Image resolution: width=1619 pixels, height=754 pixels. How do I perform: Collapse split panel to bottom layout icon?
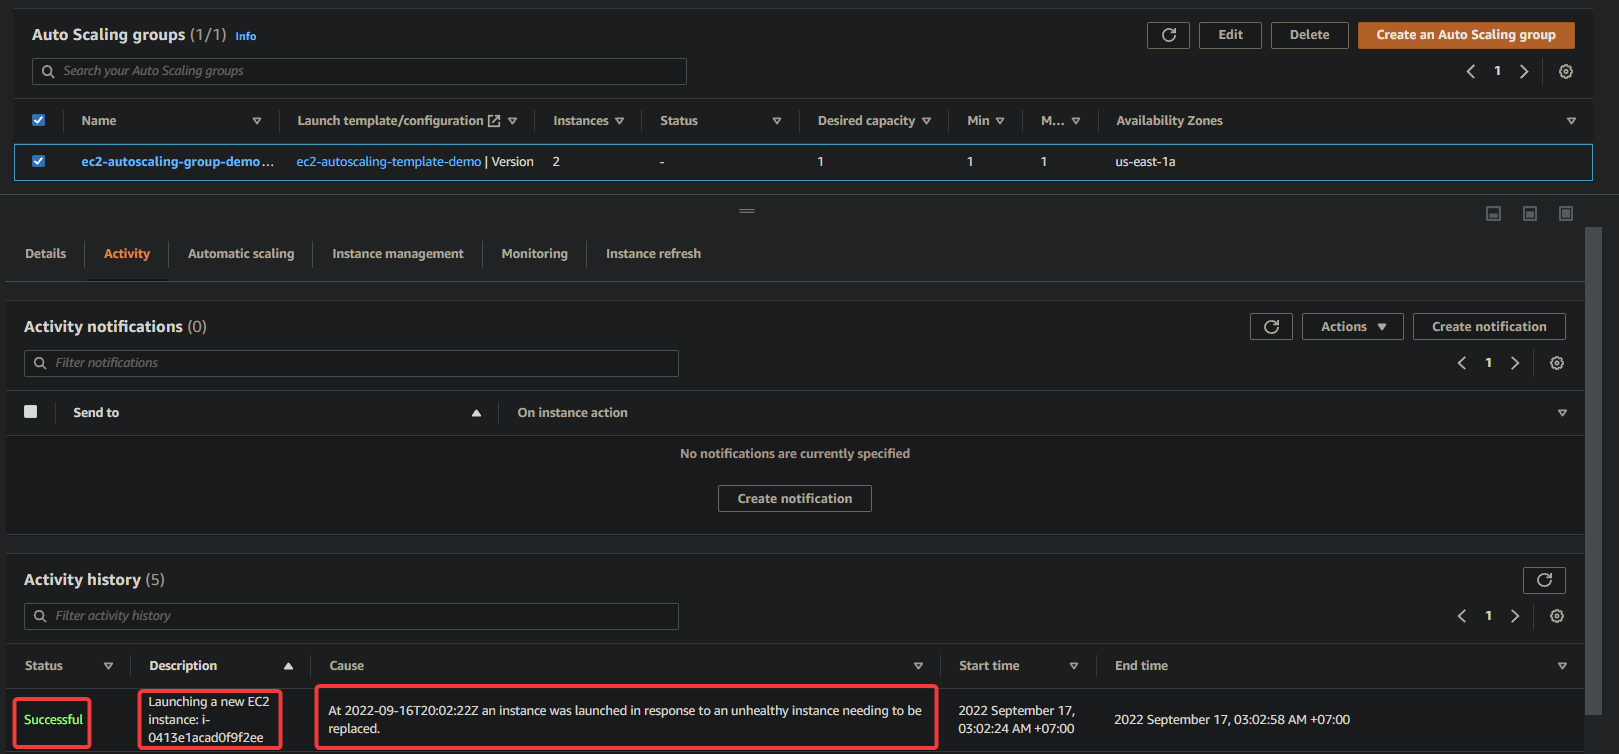[x=1493, y=214]
